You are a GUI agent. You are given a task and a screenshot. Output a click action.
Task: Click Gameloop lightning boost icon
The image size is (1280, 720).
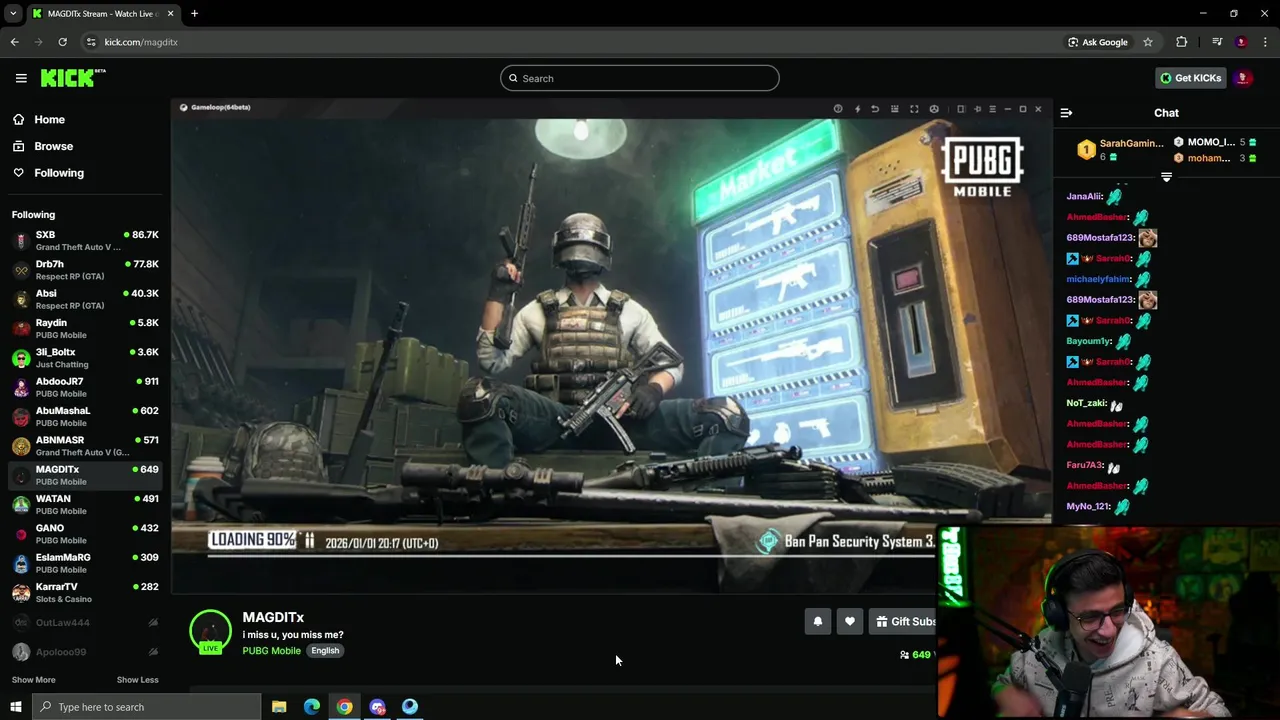point(857,109)
